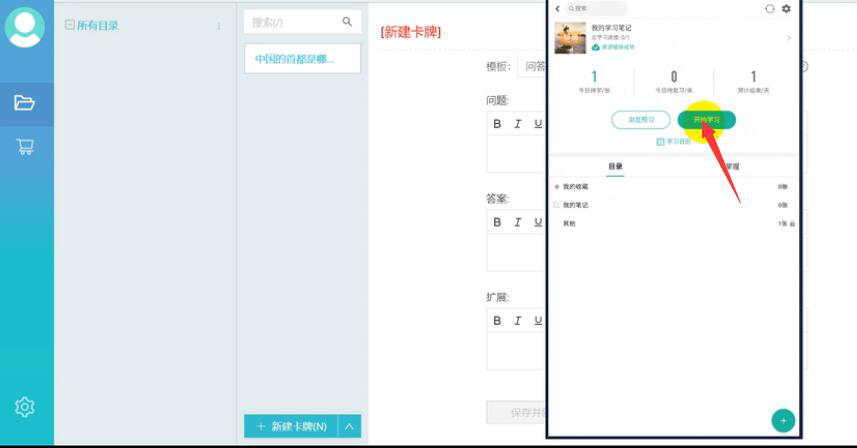Collapse the 所有目录 tree node
Screen dimensions: 857x448
click(x=69, y=25)
